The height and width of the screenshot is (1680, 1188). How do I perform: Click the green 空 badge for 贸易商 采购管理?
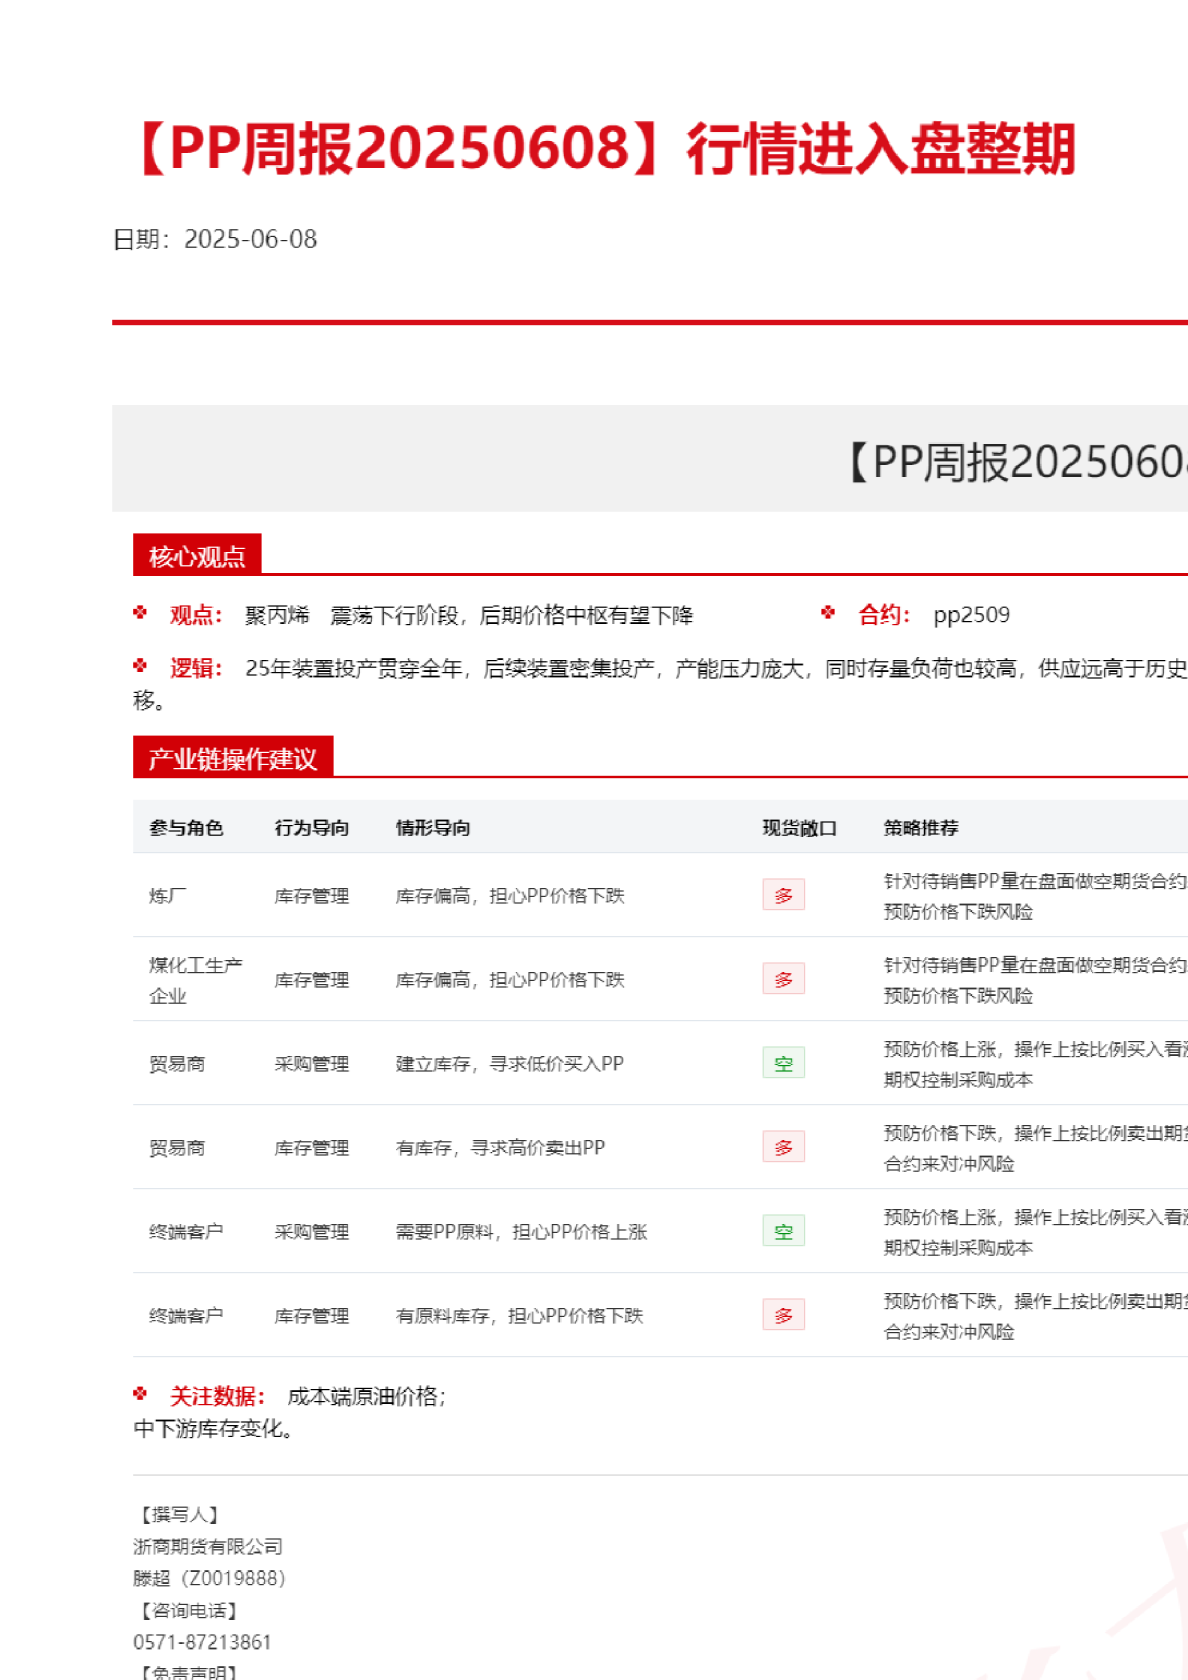(783, 1063)
